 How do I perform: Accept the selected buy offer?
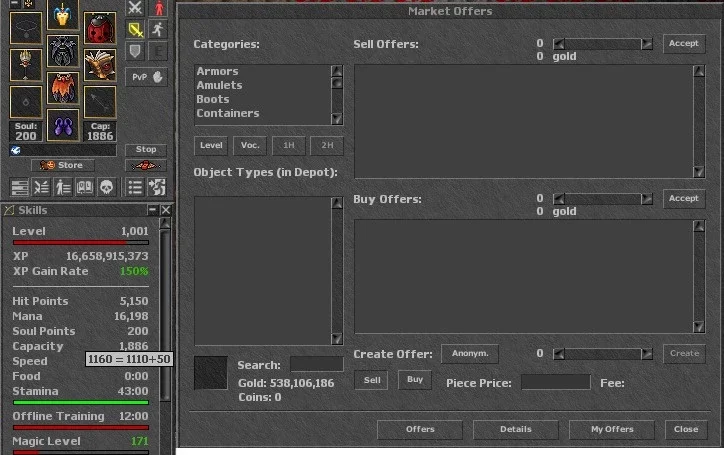point(684,198)
